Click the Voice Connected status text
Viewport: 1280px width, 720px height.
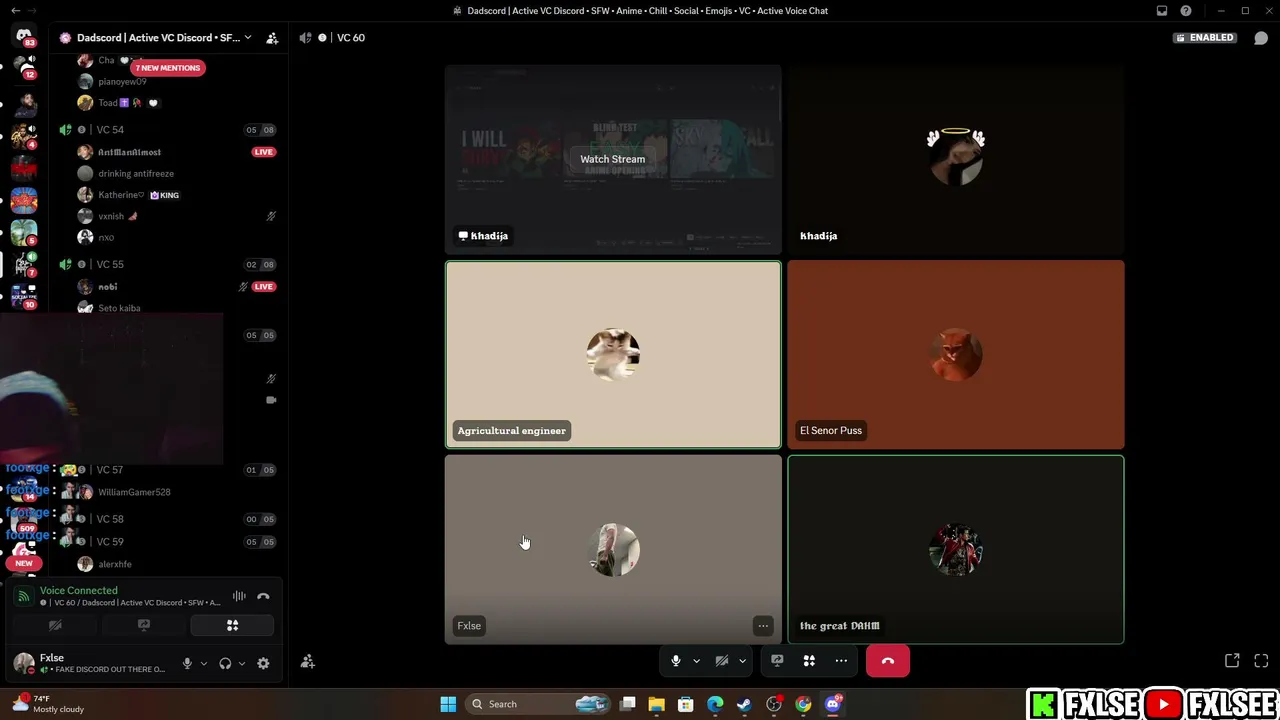pyautogui.click(x=79, y=591)
